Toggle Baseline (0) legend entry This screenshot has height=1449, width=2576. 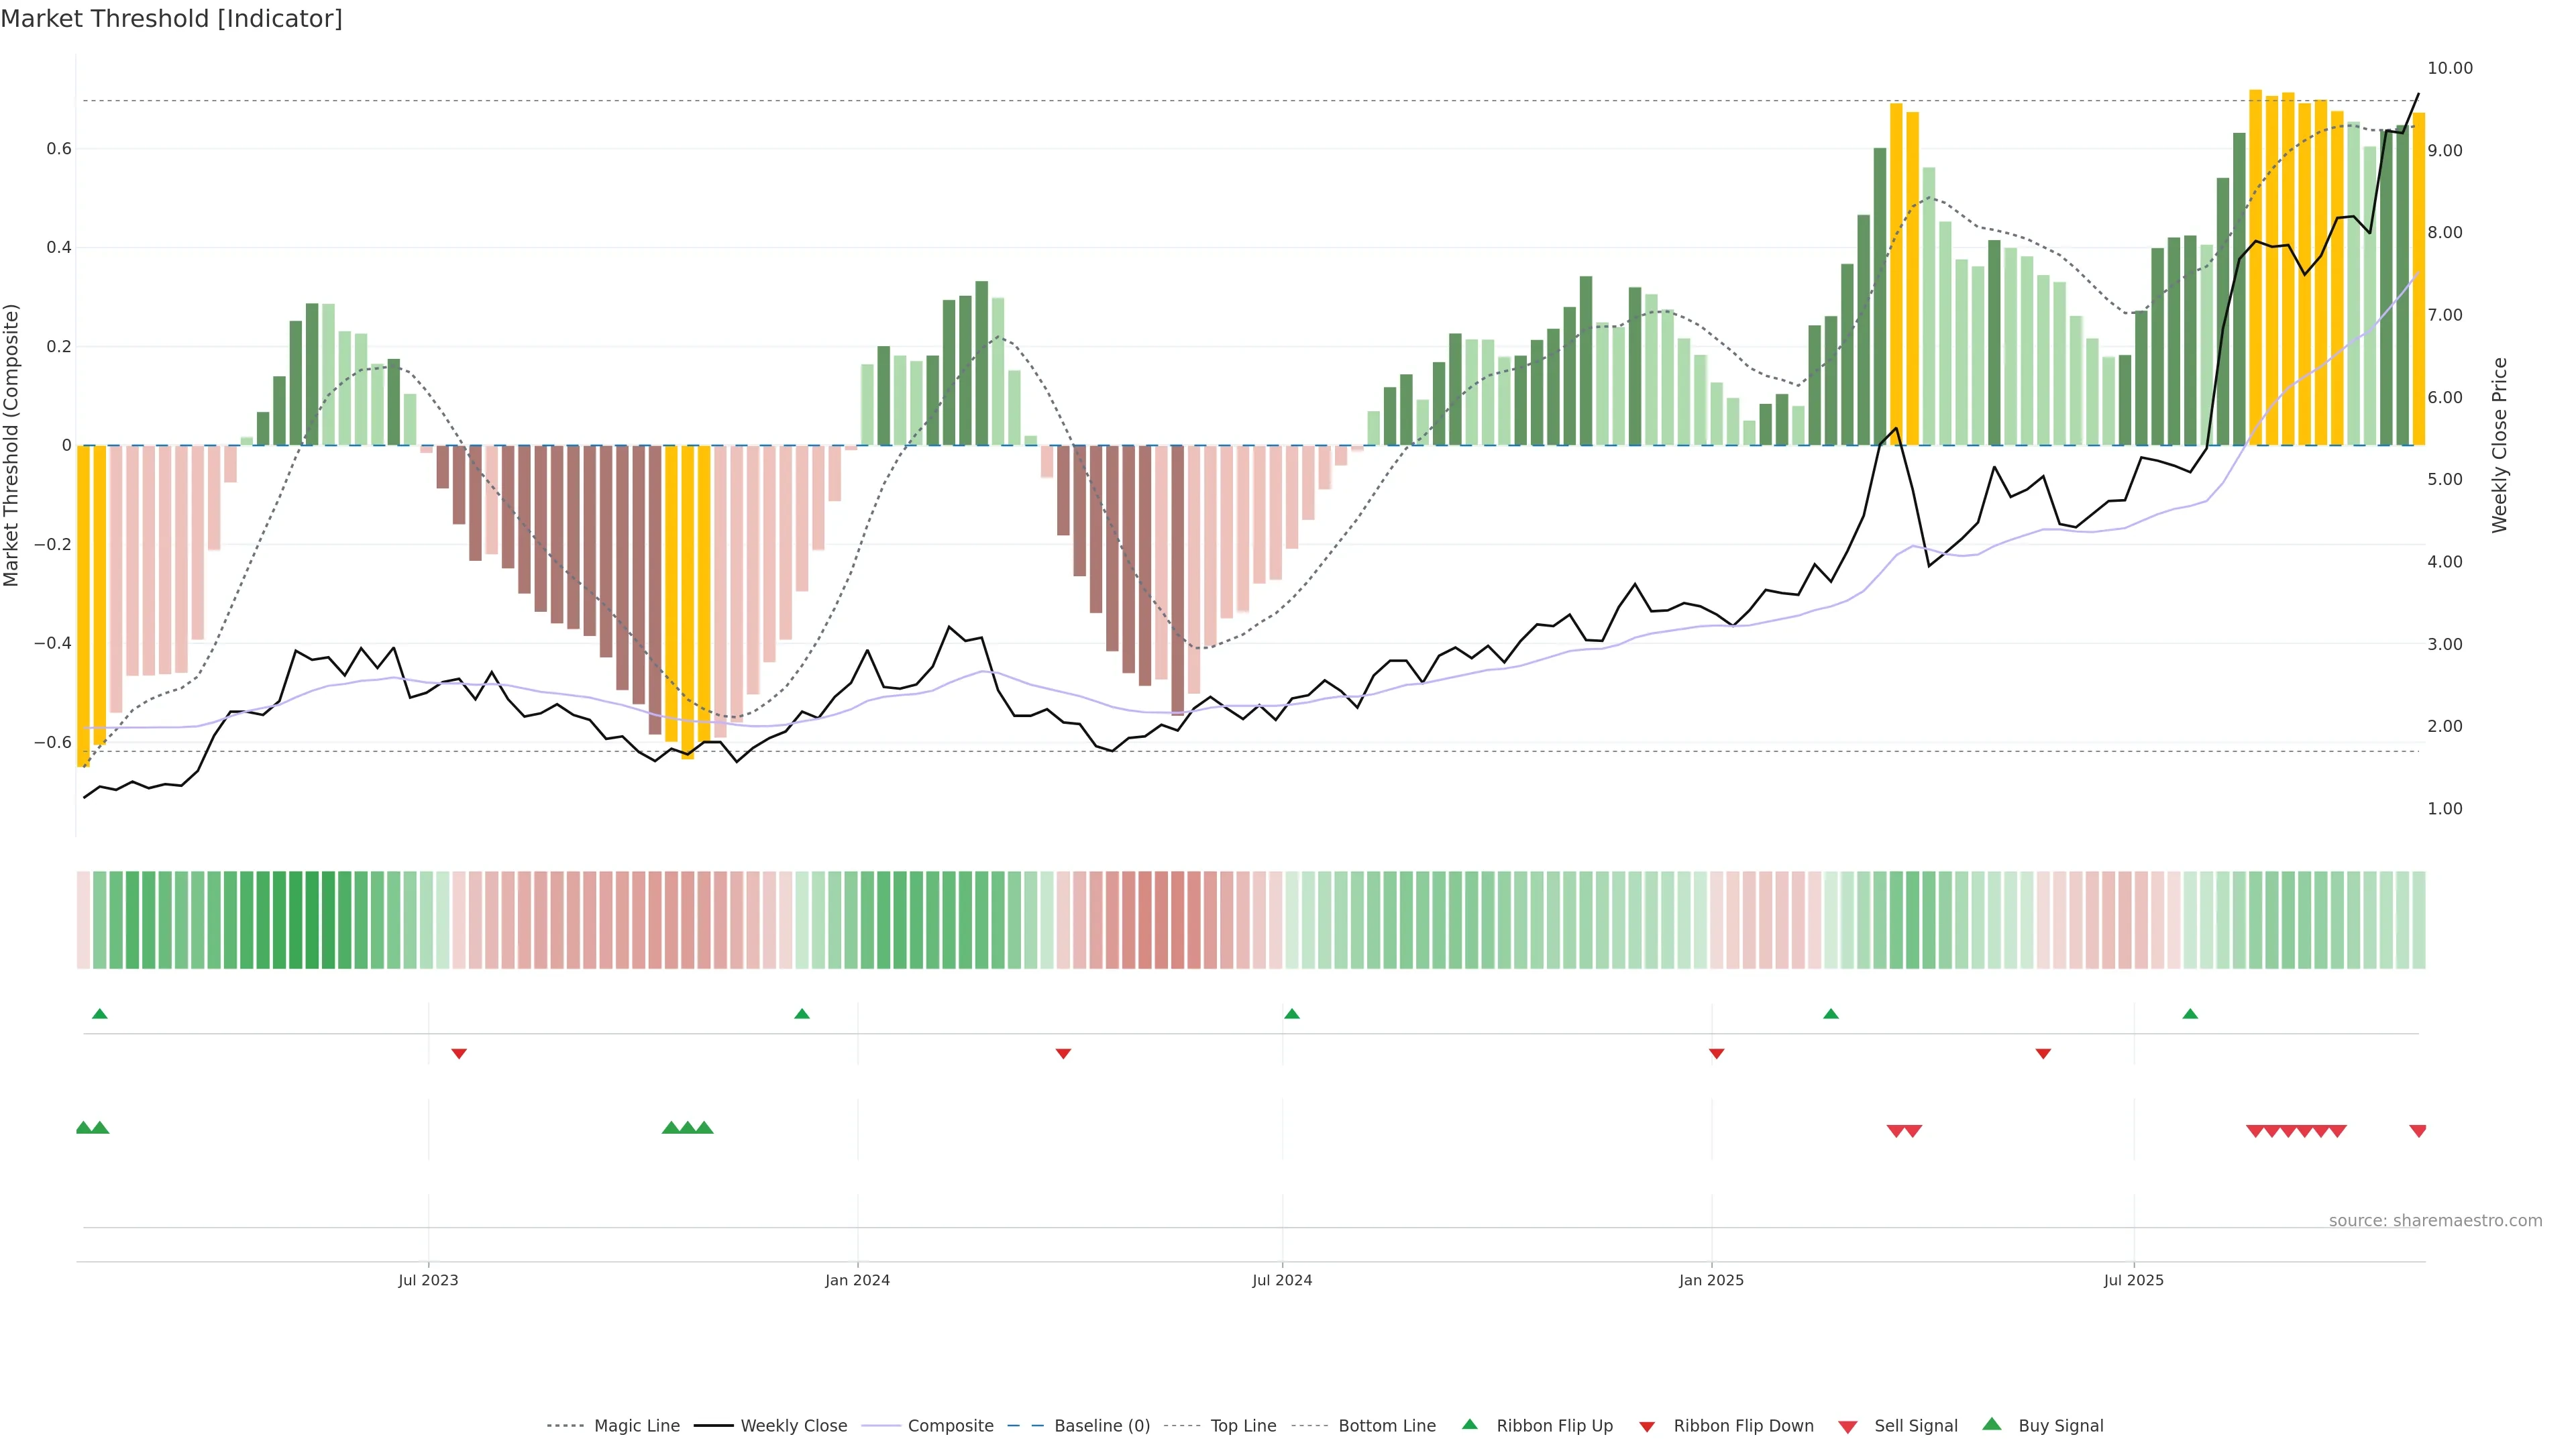pyautogui.click(x=1102, y=1426)
